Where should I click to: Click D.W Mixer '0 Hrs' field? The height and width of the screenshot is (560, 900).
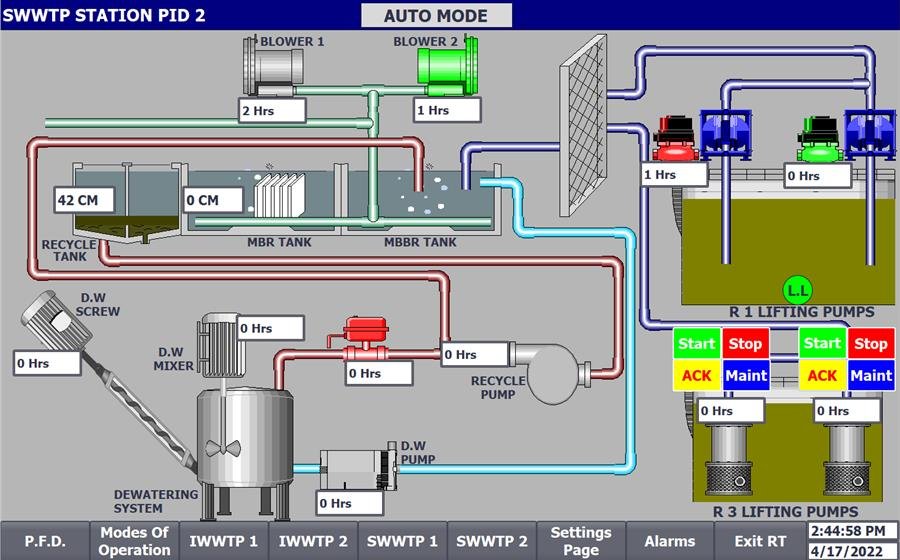click(x=270, y=328)
